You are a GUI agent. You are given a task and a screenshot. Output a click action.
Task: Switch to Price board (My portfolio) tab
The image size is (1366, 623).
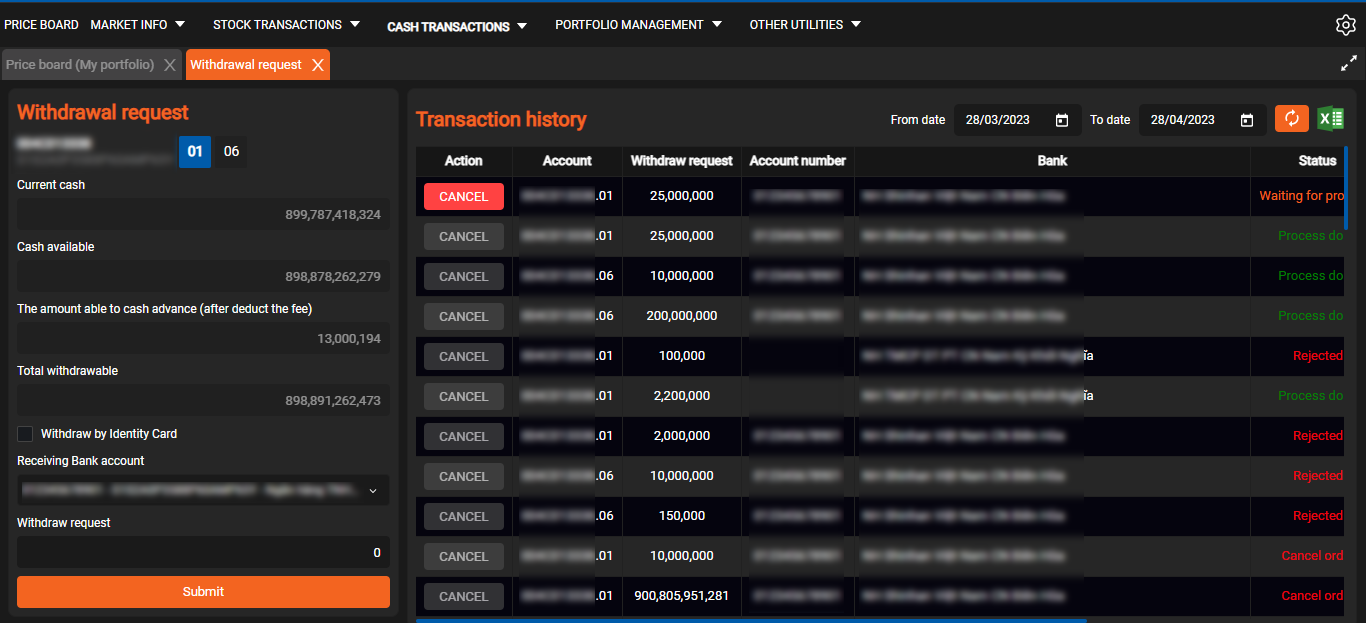tap(80, 65)
